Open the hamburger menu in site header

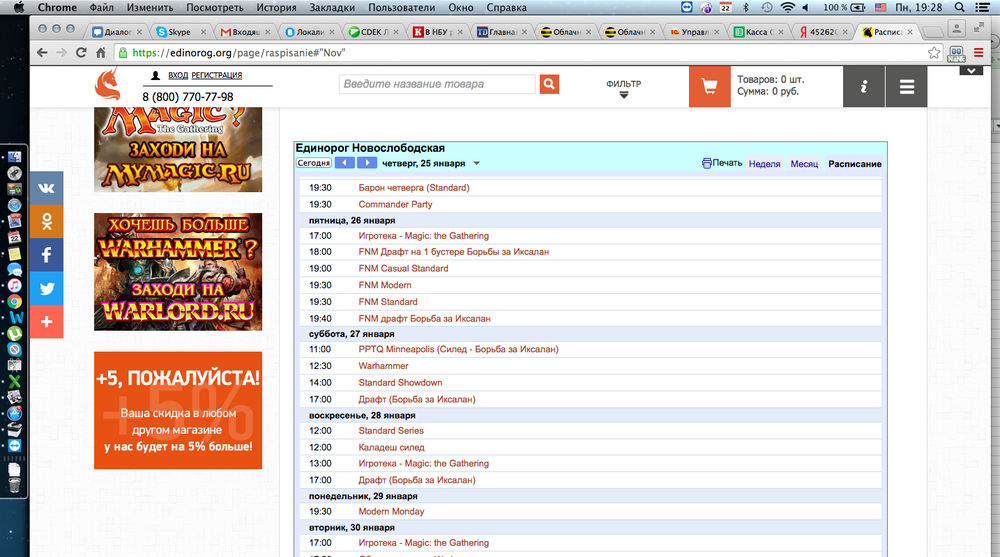coord(907,87)
